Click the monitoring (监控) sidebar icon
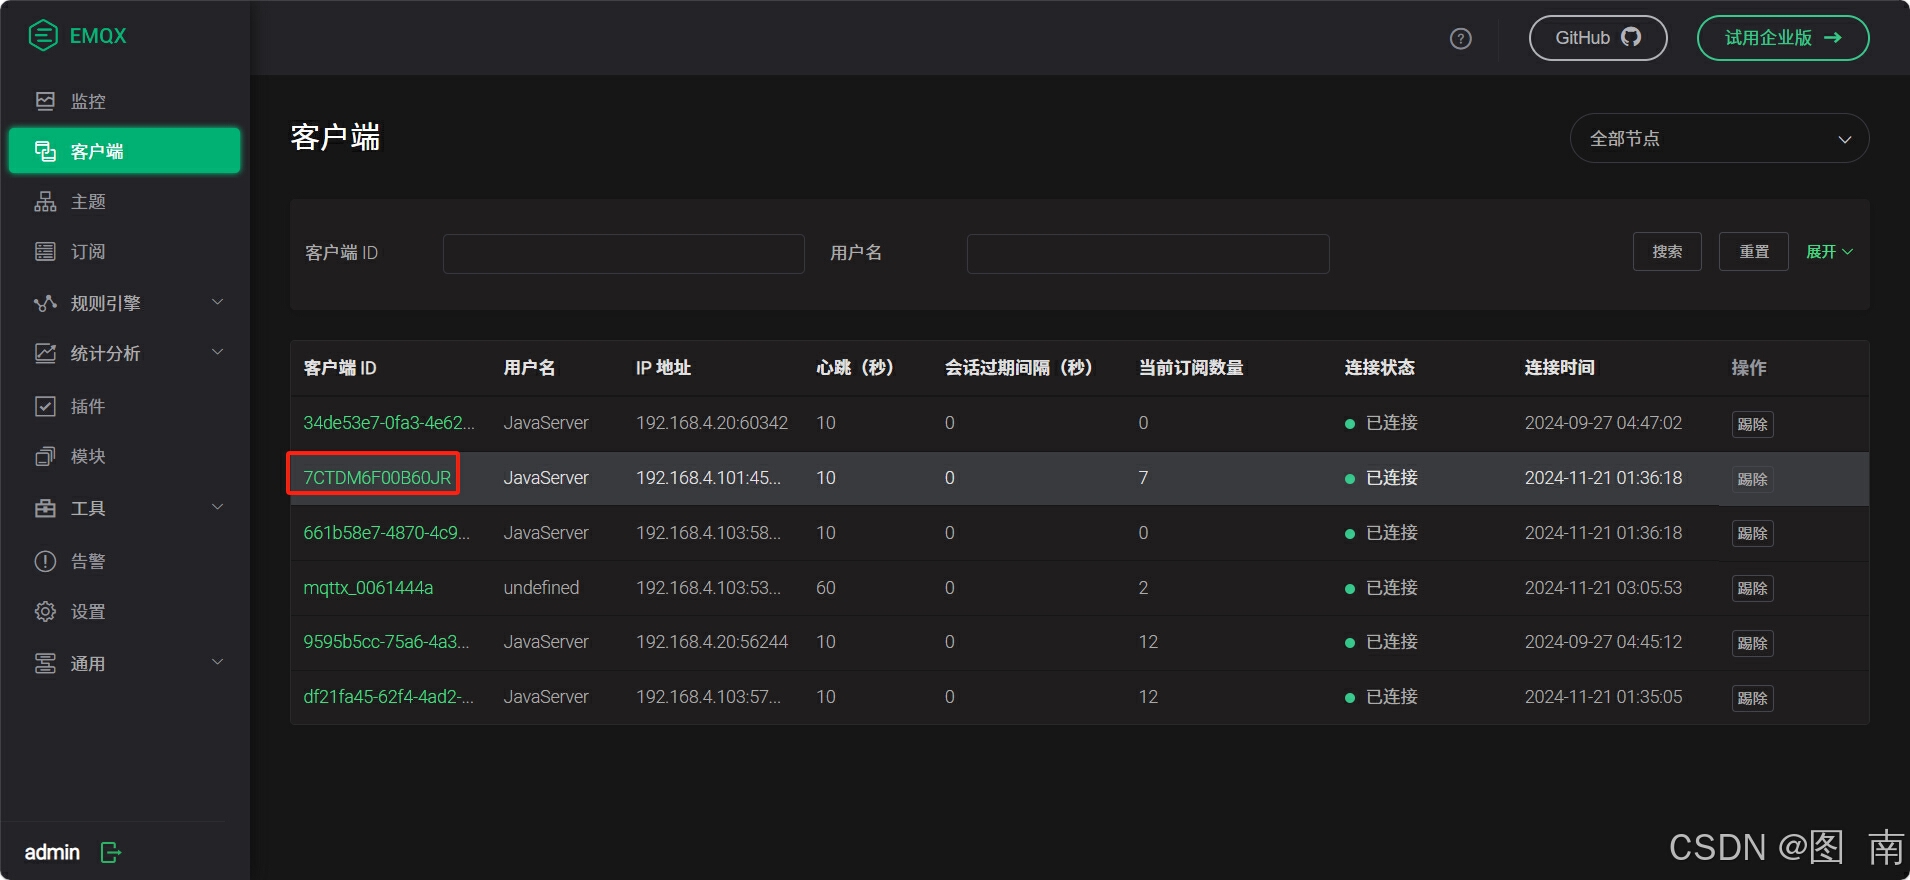This screenshot has height=880, width=1910. pyautogui.click(x=45, y=101)
